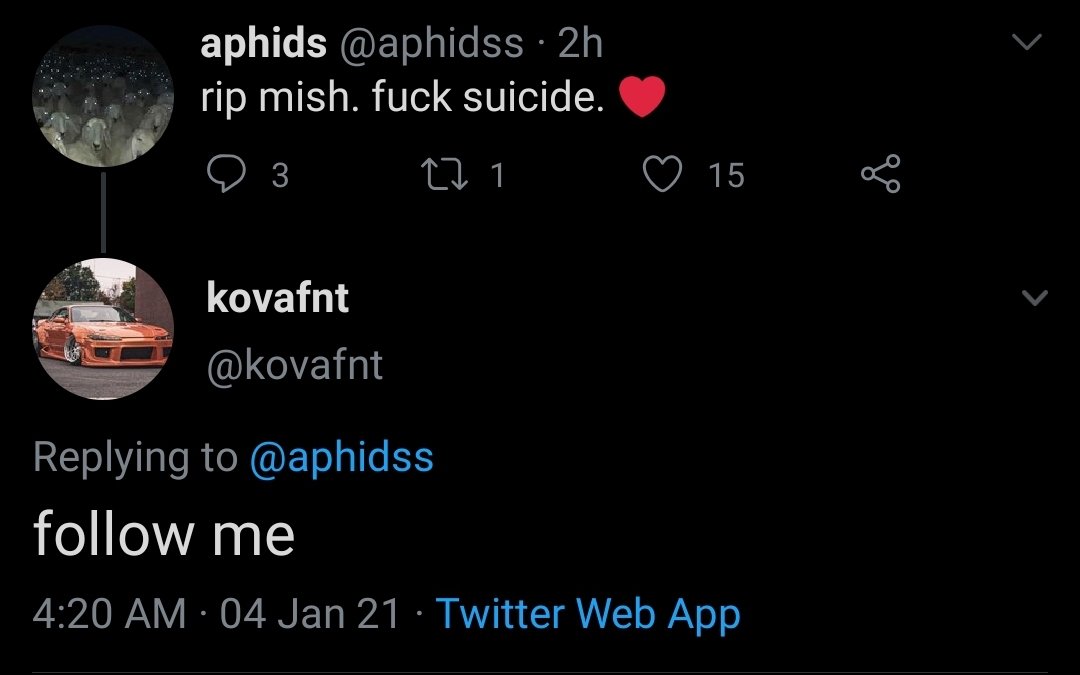The image size is (1080, 675).
Task: Click the 2h timestamp on aphids' tweet
Action: tap(580, 43)
